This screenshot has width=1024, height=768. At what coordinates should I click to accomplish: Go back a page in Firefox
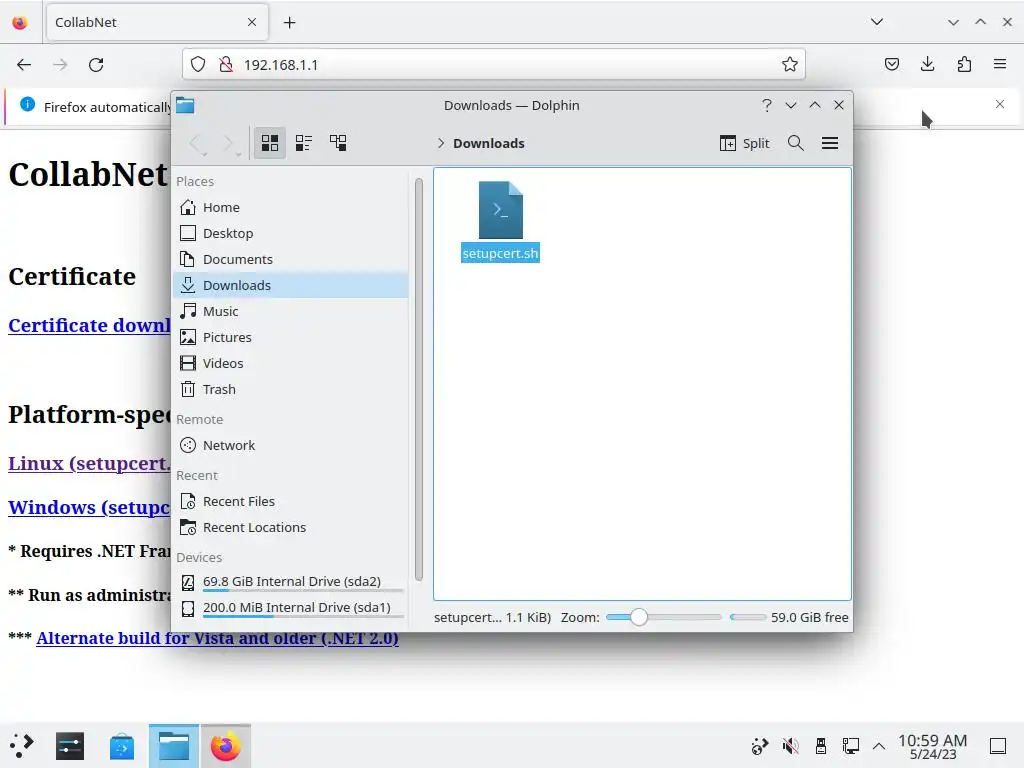click(x=24, y=65)
